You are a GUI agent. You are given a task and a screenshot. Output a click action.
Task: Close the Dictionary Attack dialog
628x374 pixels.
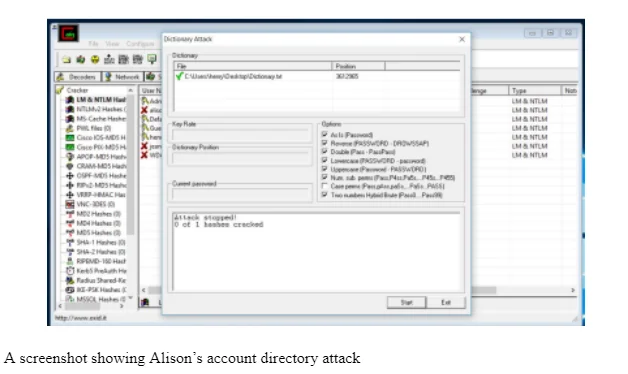[x=462, y=39]
